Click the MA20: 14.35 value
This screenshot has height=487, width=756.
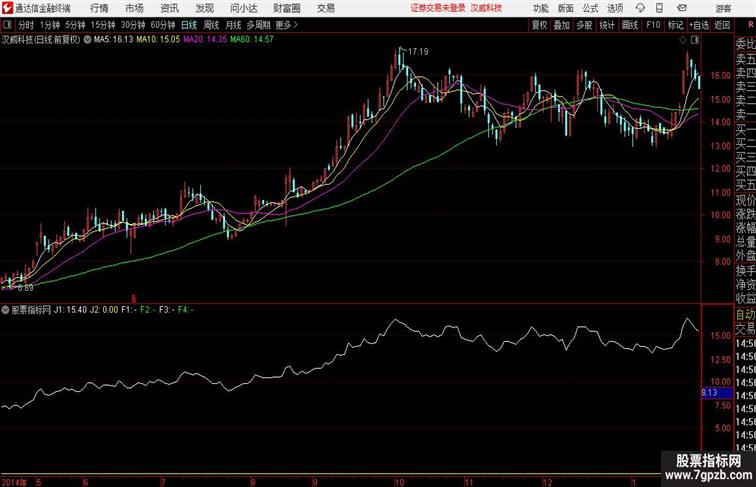pos(205,40)
